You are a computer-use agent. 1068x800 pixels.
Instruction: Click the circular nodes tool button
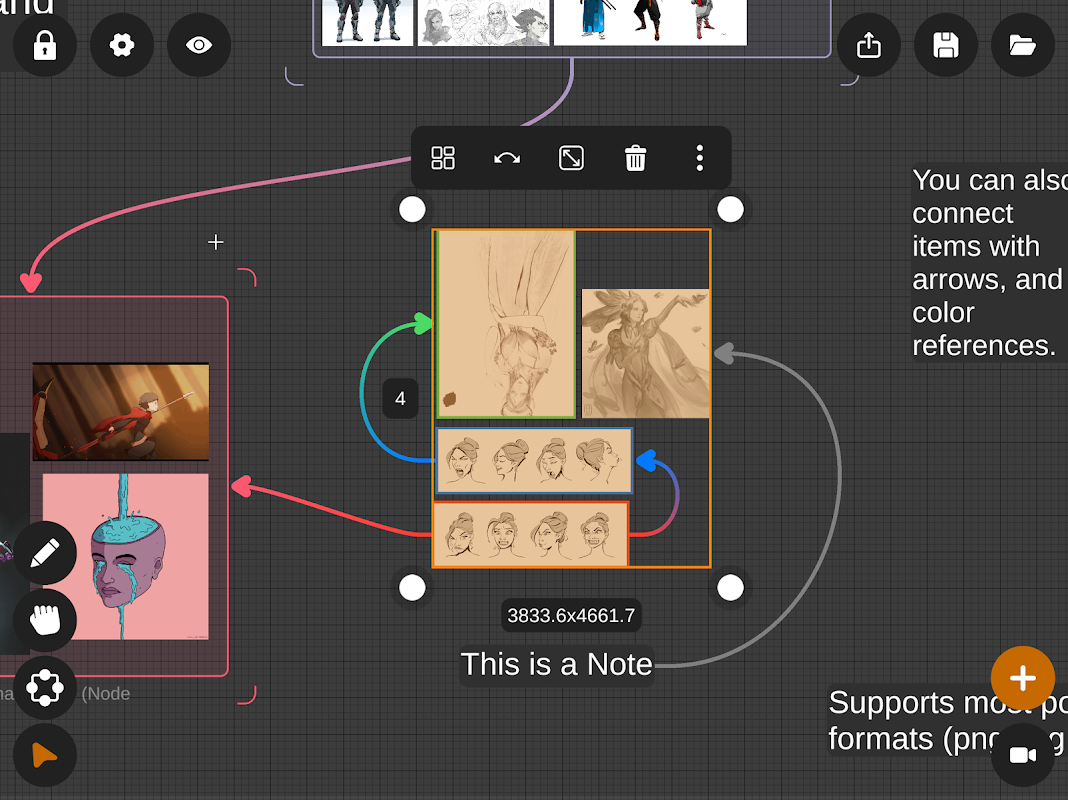tap(45, 688)
